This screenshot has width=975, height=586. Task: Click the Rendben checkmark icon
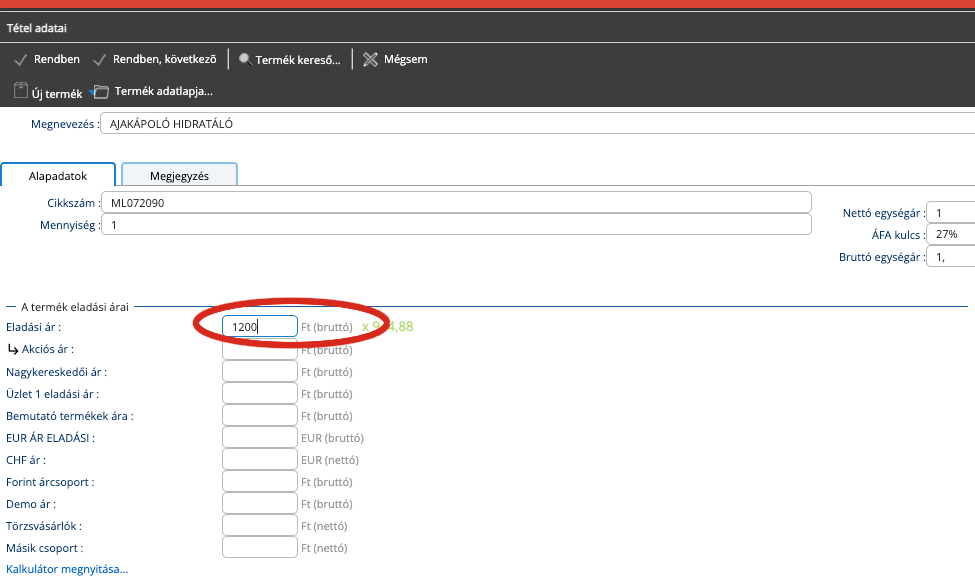coord(20,59)
